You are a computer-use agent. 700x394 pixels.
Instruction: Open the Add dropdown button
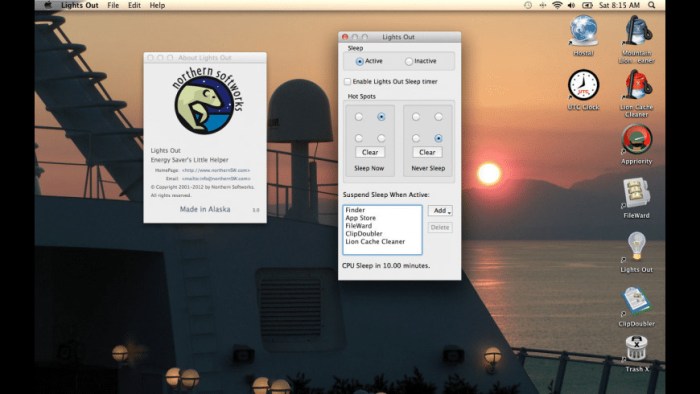pyautogui.click(x=440, y=211)
